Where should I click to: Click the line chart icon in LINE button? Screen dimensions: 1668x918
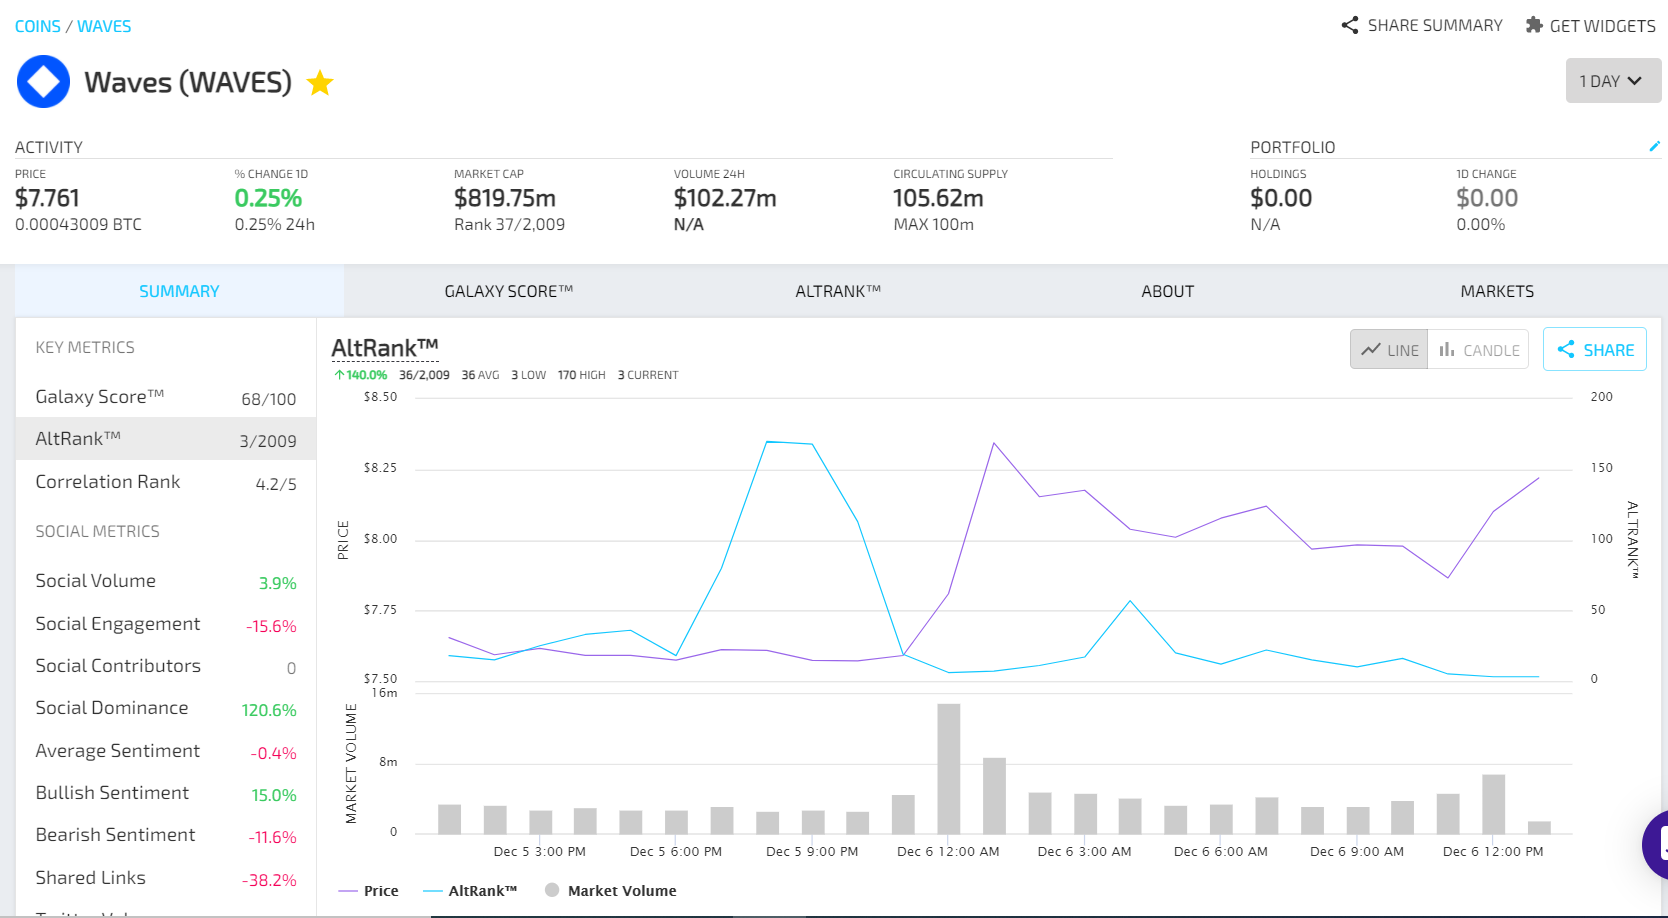click(1371, 349)
